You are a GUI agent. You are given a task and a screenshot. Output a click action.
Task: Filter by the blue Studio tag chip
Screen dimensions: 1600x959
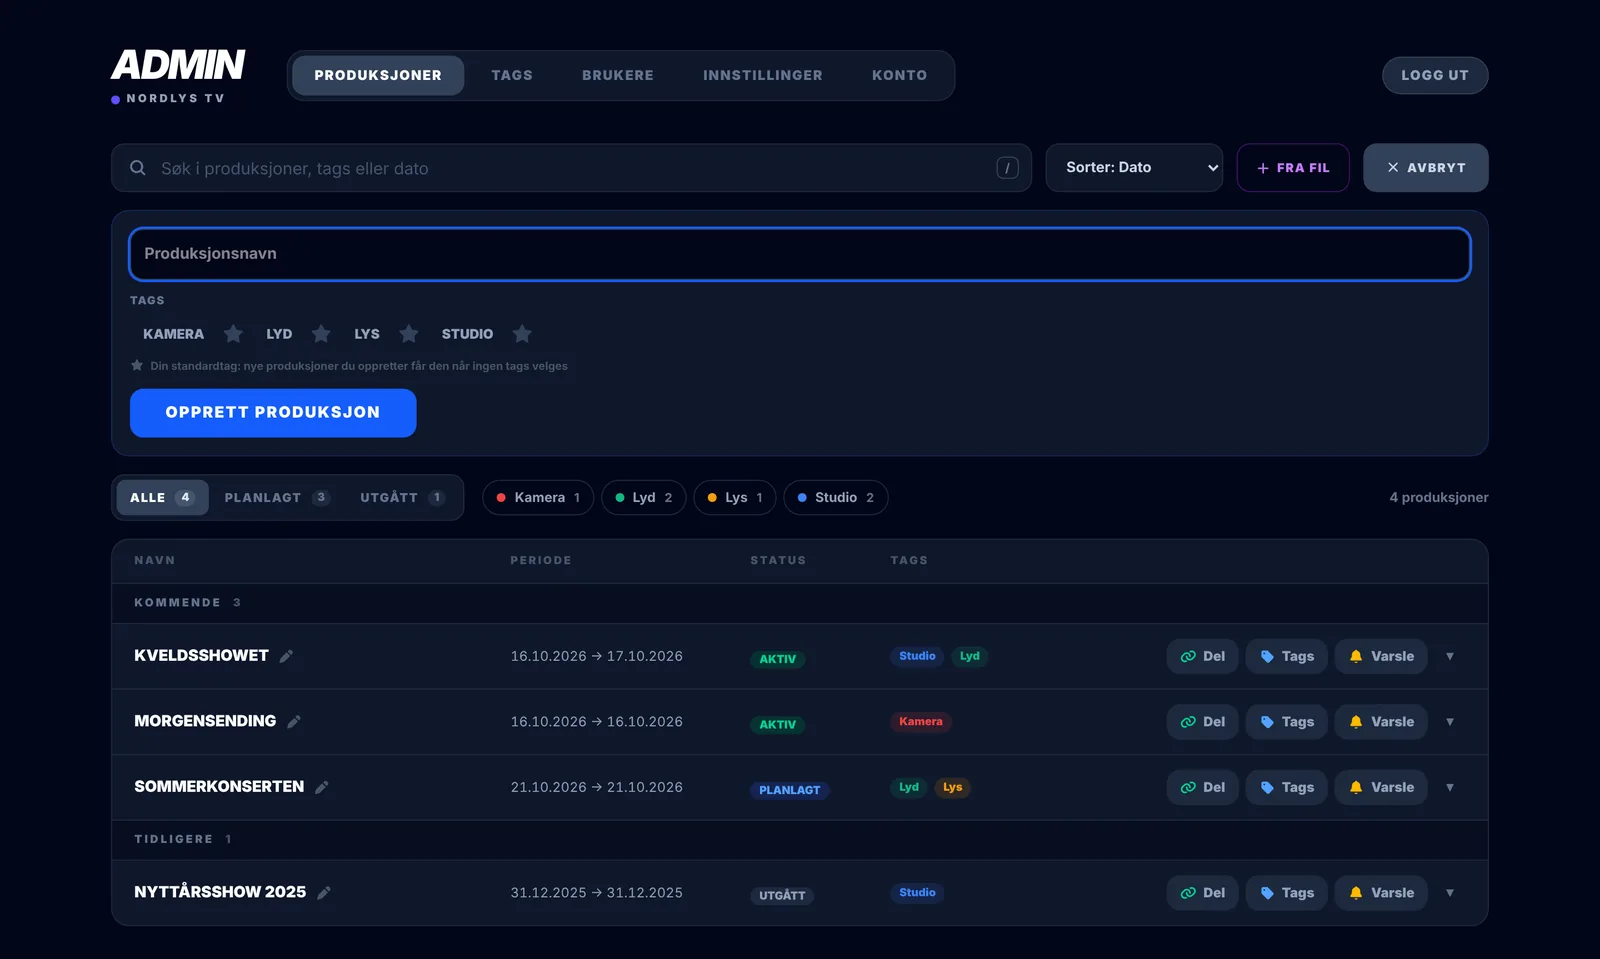coord(836,498)
